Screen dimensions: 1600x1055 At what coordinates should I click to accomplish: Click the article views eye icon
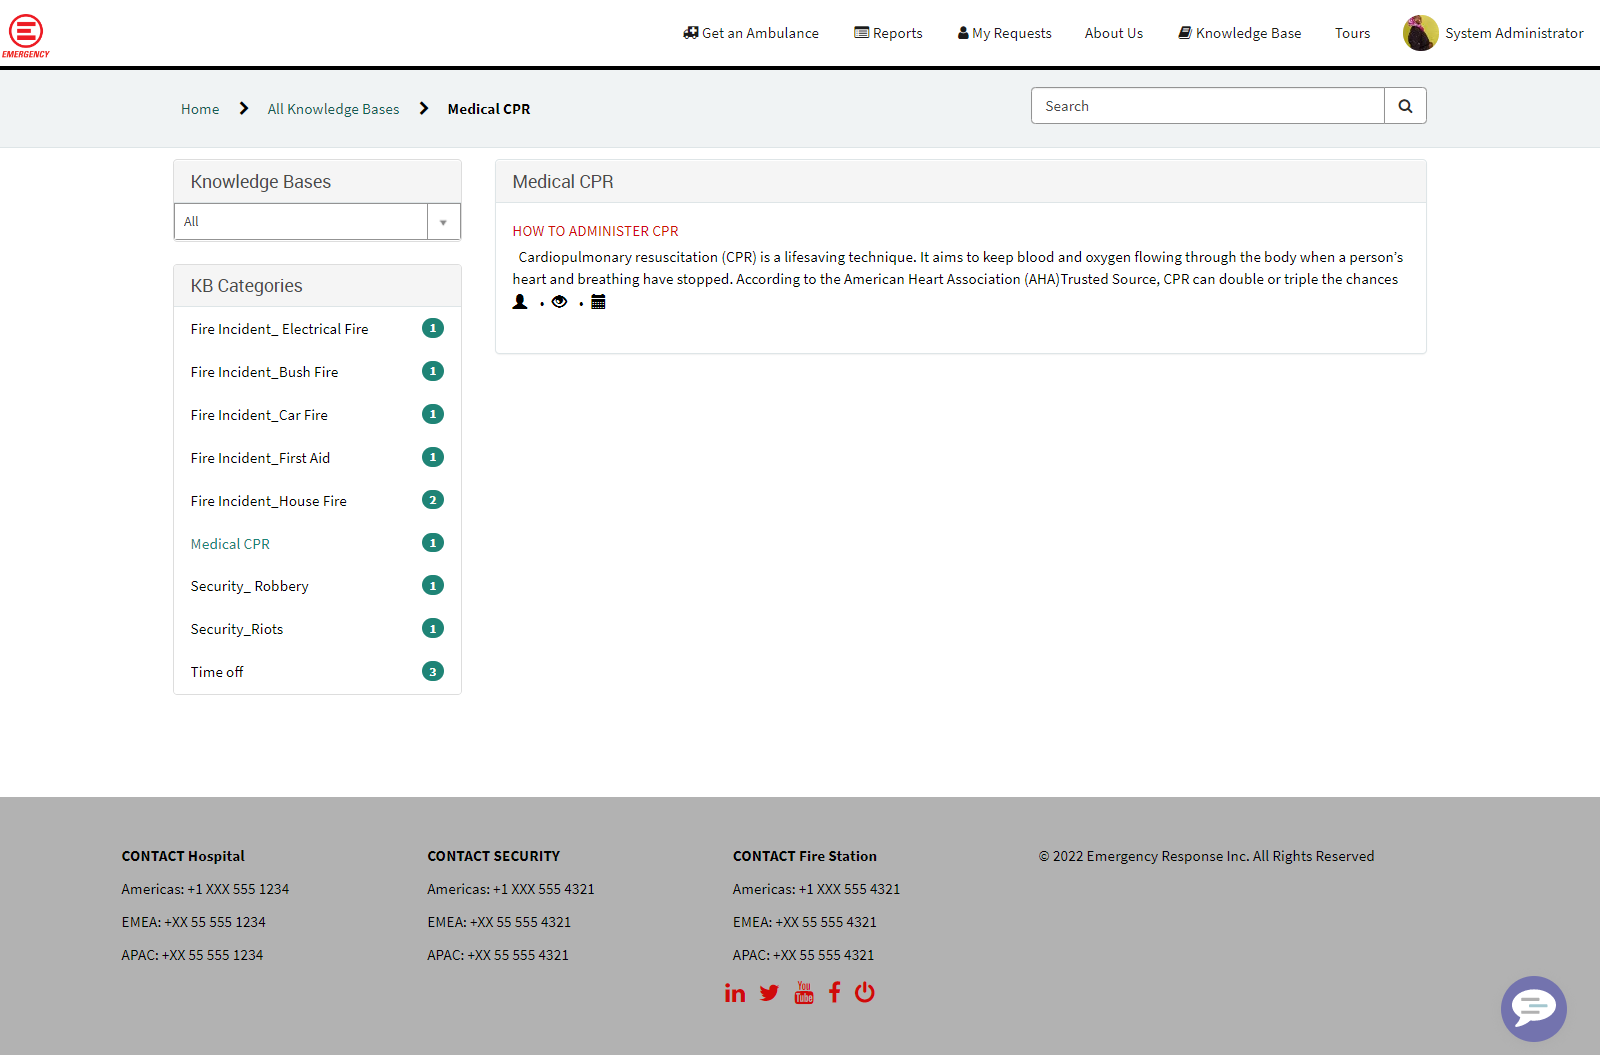click(560, 302)
